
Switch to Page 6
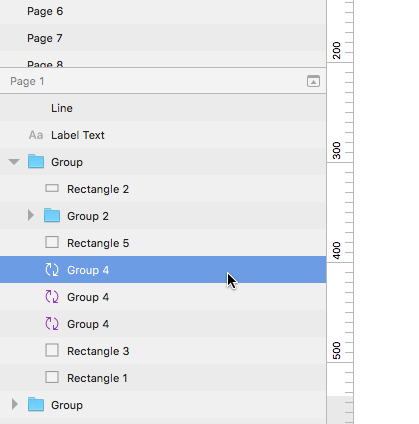click(163, 11)
